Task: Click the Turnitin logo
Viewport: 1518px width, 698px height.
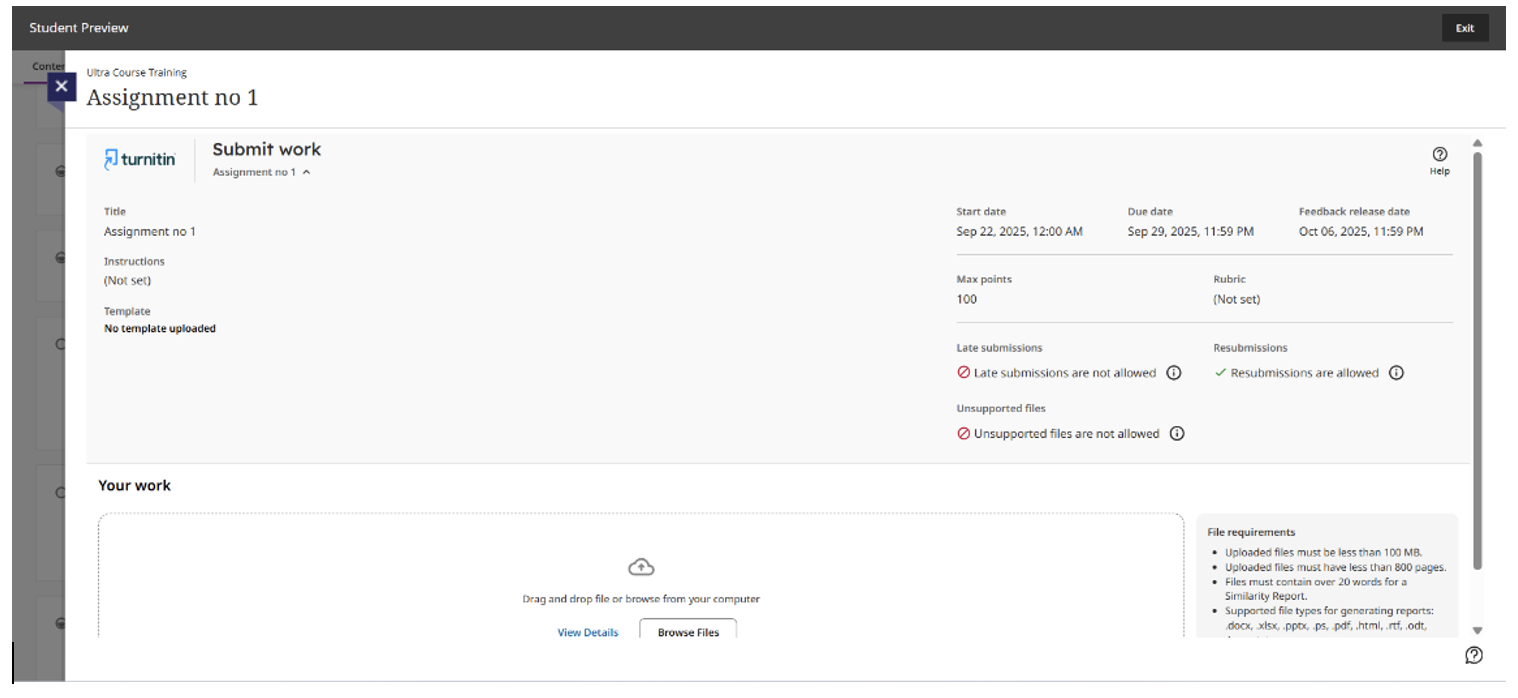Action: pyautogui.click(x=140, y=159)
